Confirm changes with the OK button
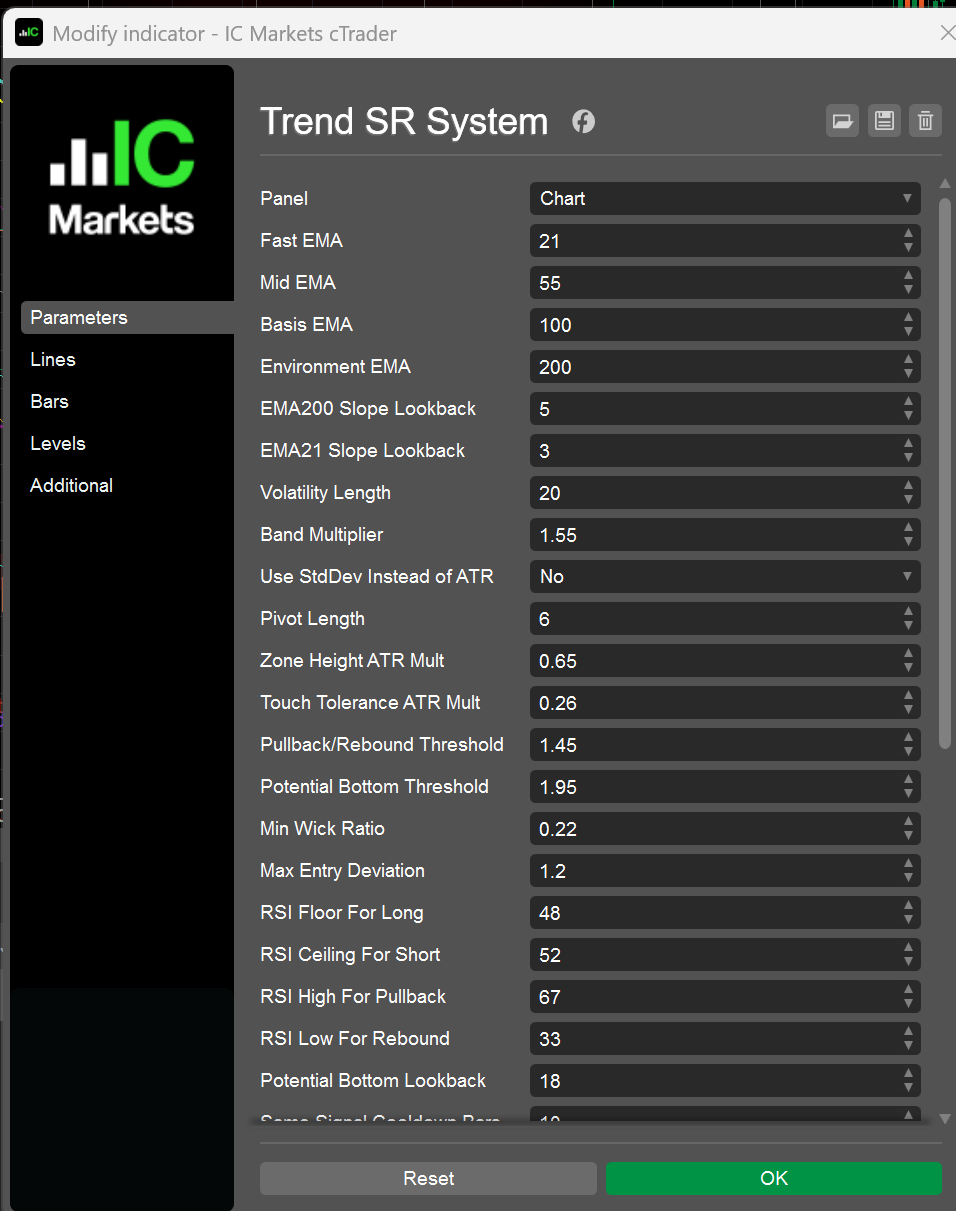Screen dimensions: 956x1211 (773, 1178)
